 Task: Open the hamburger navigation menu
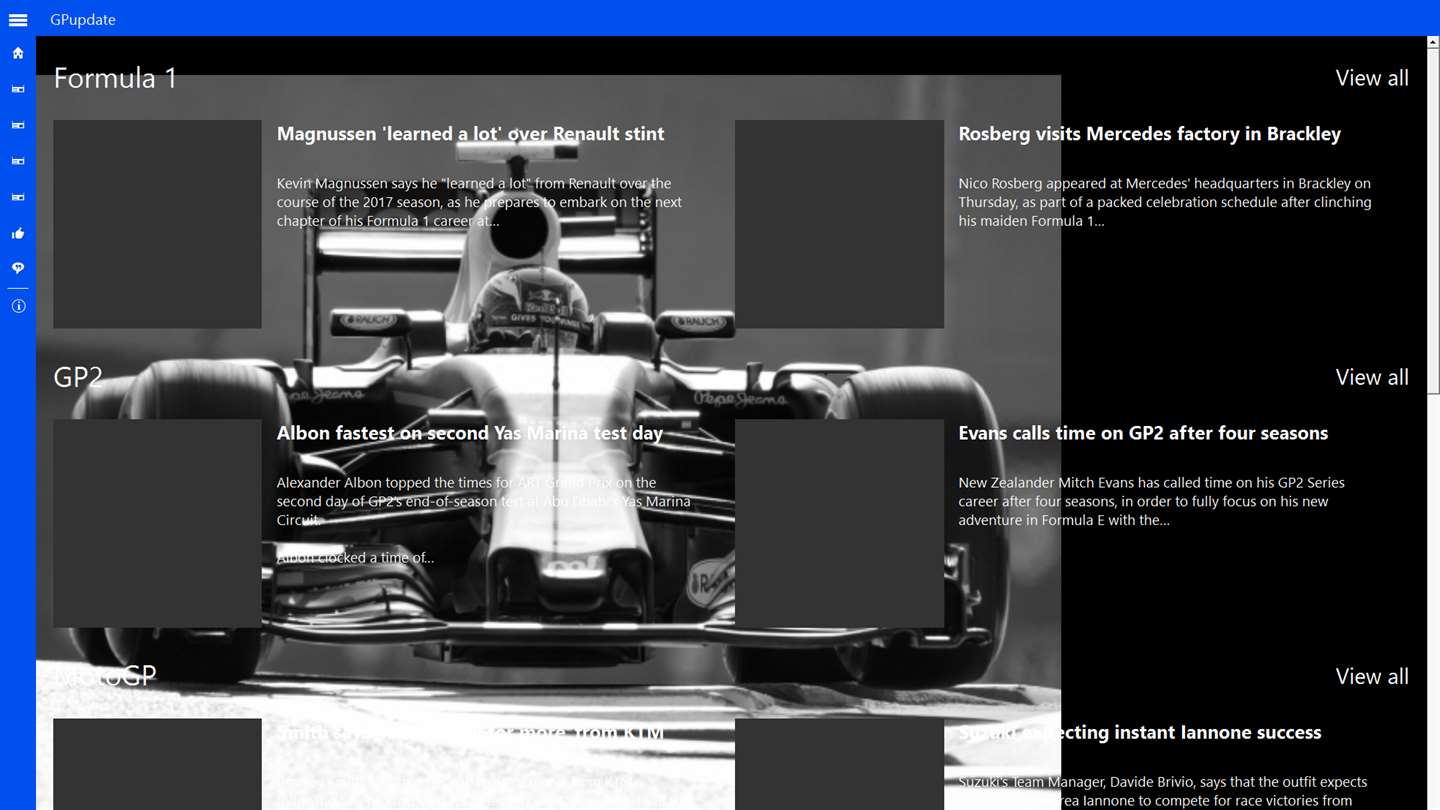(18, 20)
